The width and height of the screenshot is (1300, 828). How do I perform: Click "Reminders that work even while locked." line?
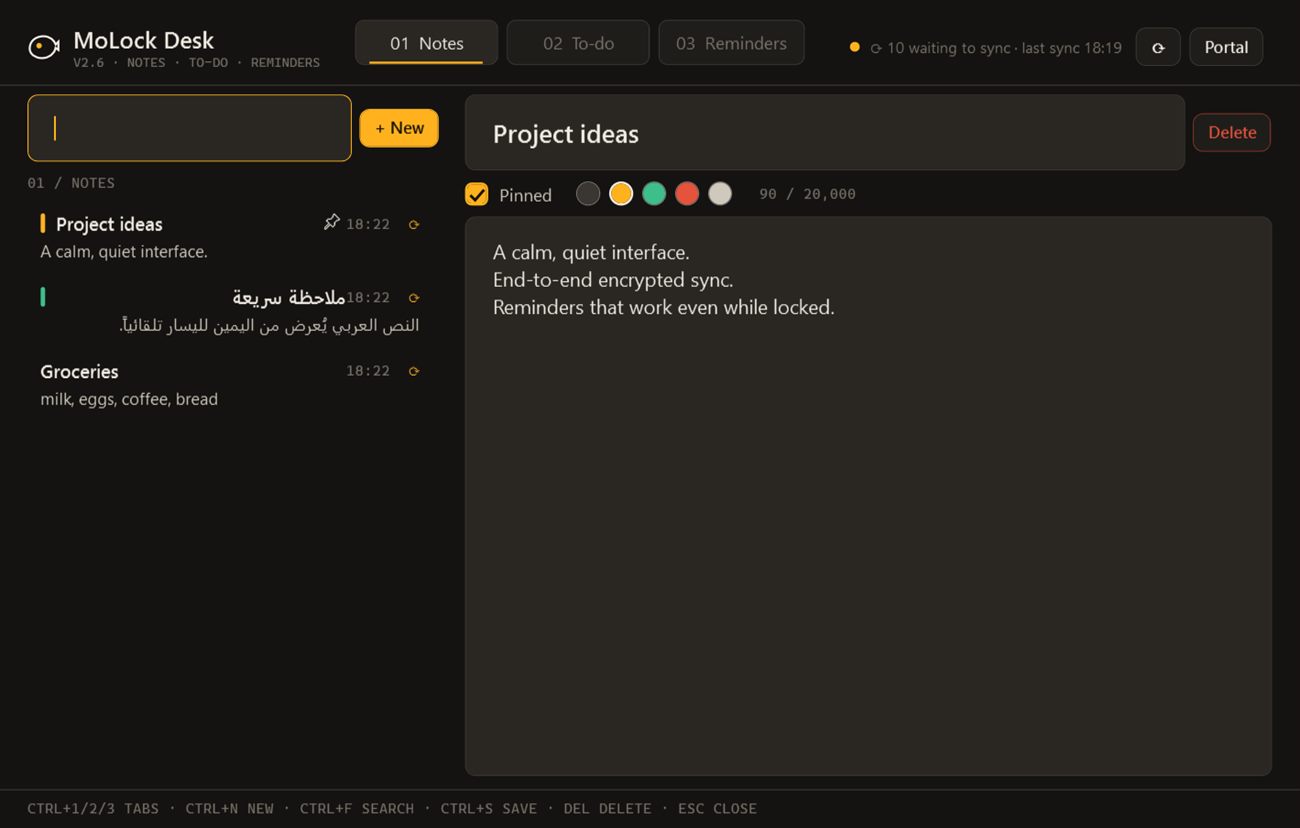(664, 307)
